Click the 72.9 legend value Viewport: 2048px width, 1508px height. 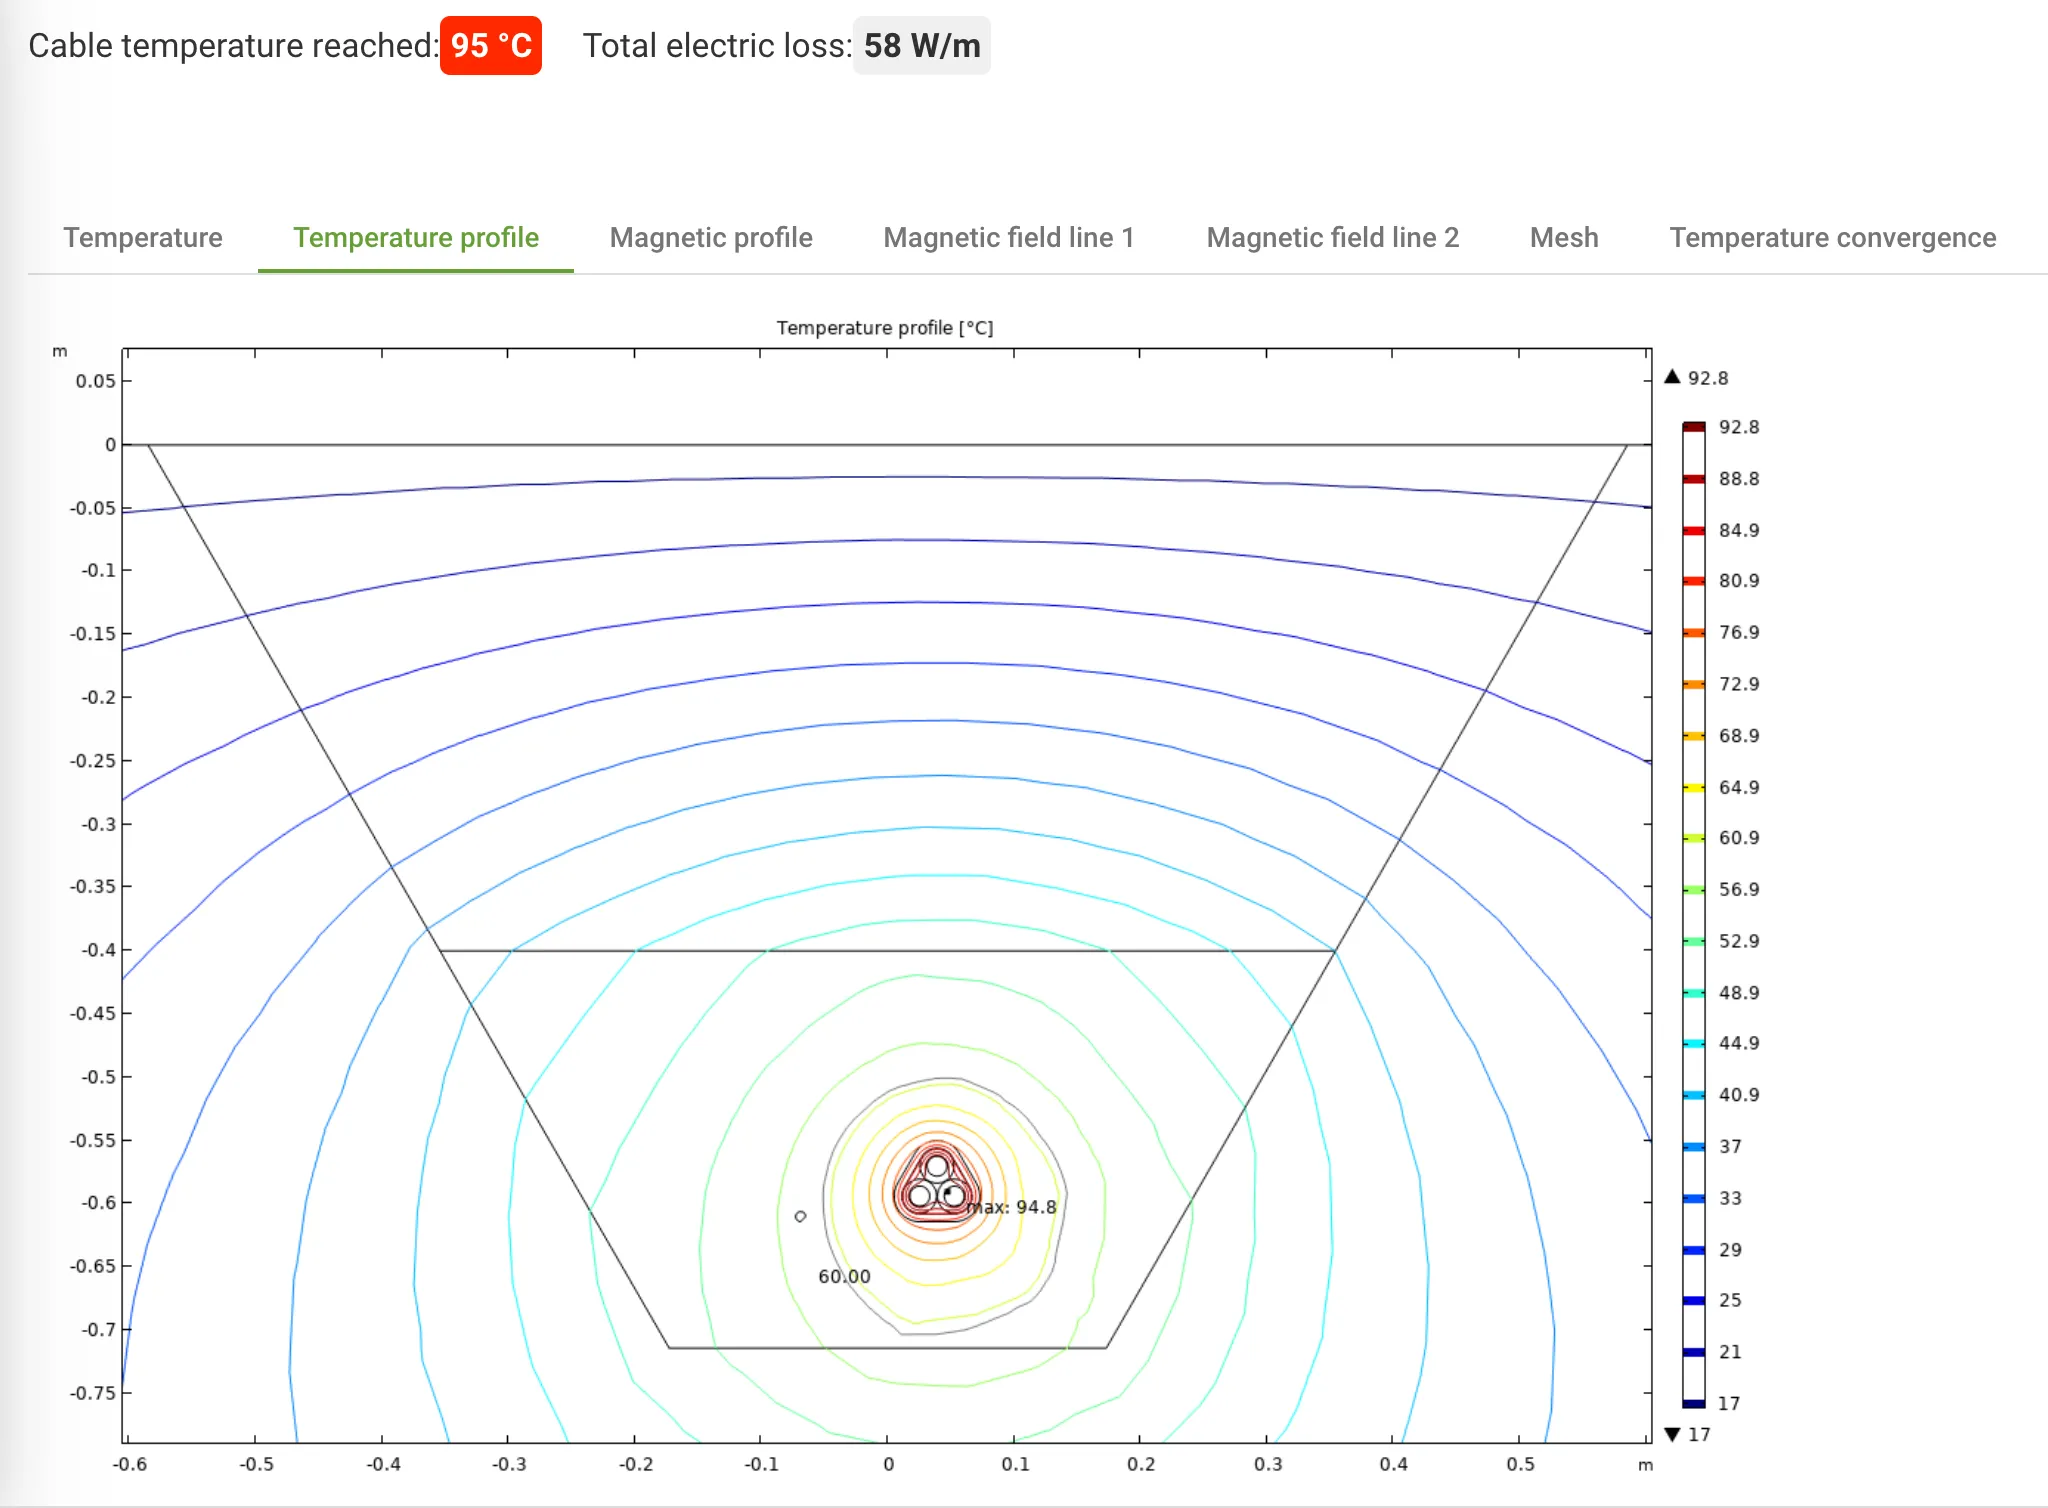click(x=1739, y=684)
